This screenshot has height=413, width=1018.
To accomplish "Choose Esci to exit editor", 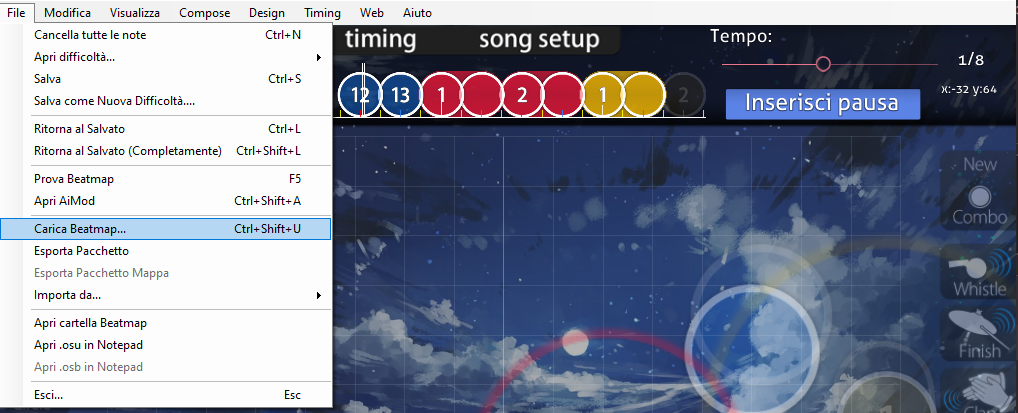I will (166, 395).
